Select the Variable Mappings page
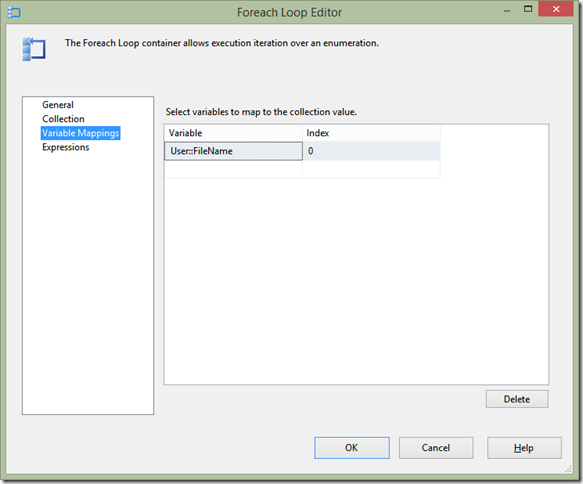Image resolution: width=583 pixels, height=484 pixels. click(80, 133)
